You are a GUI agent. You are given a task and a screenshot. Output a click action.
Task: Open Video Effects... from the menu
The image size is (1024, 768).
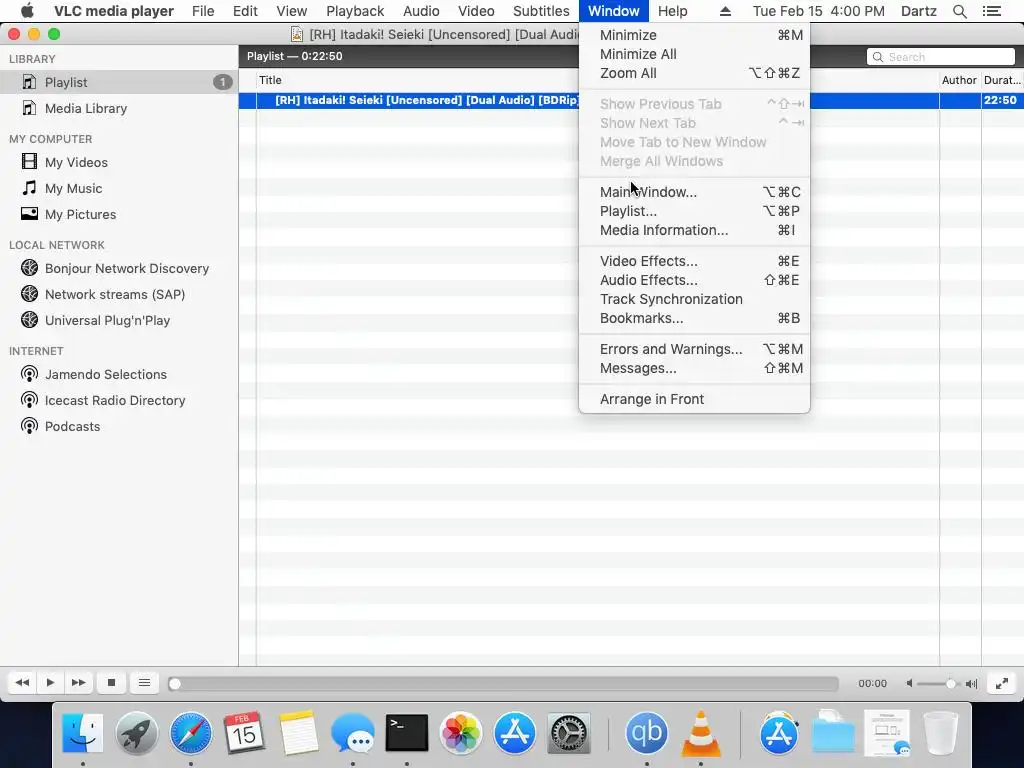pyautogui.click(x=694, y=261)
